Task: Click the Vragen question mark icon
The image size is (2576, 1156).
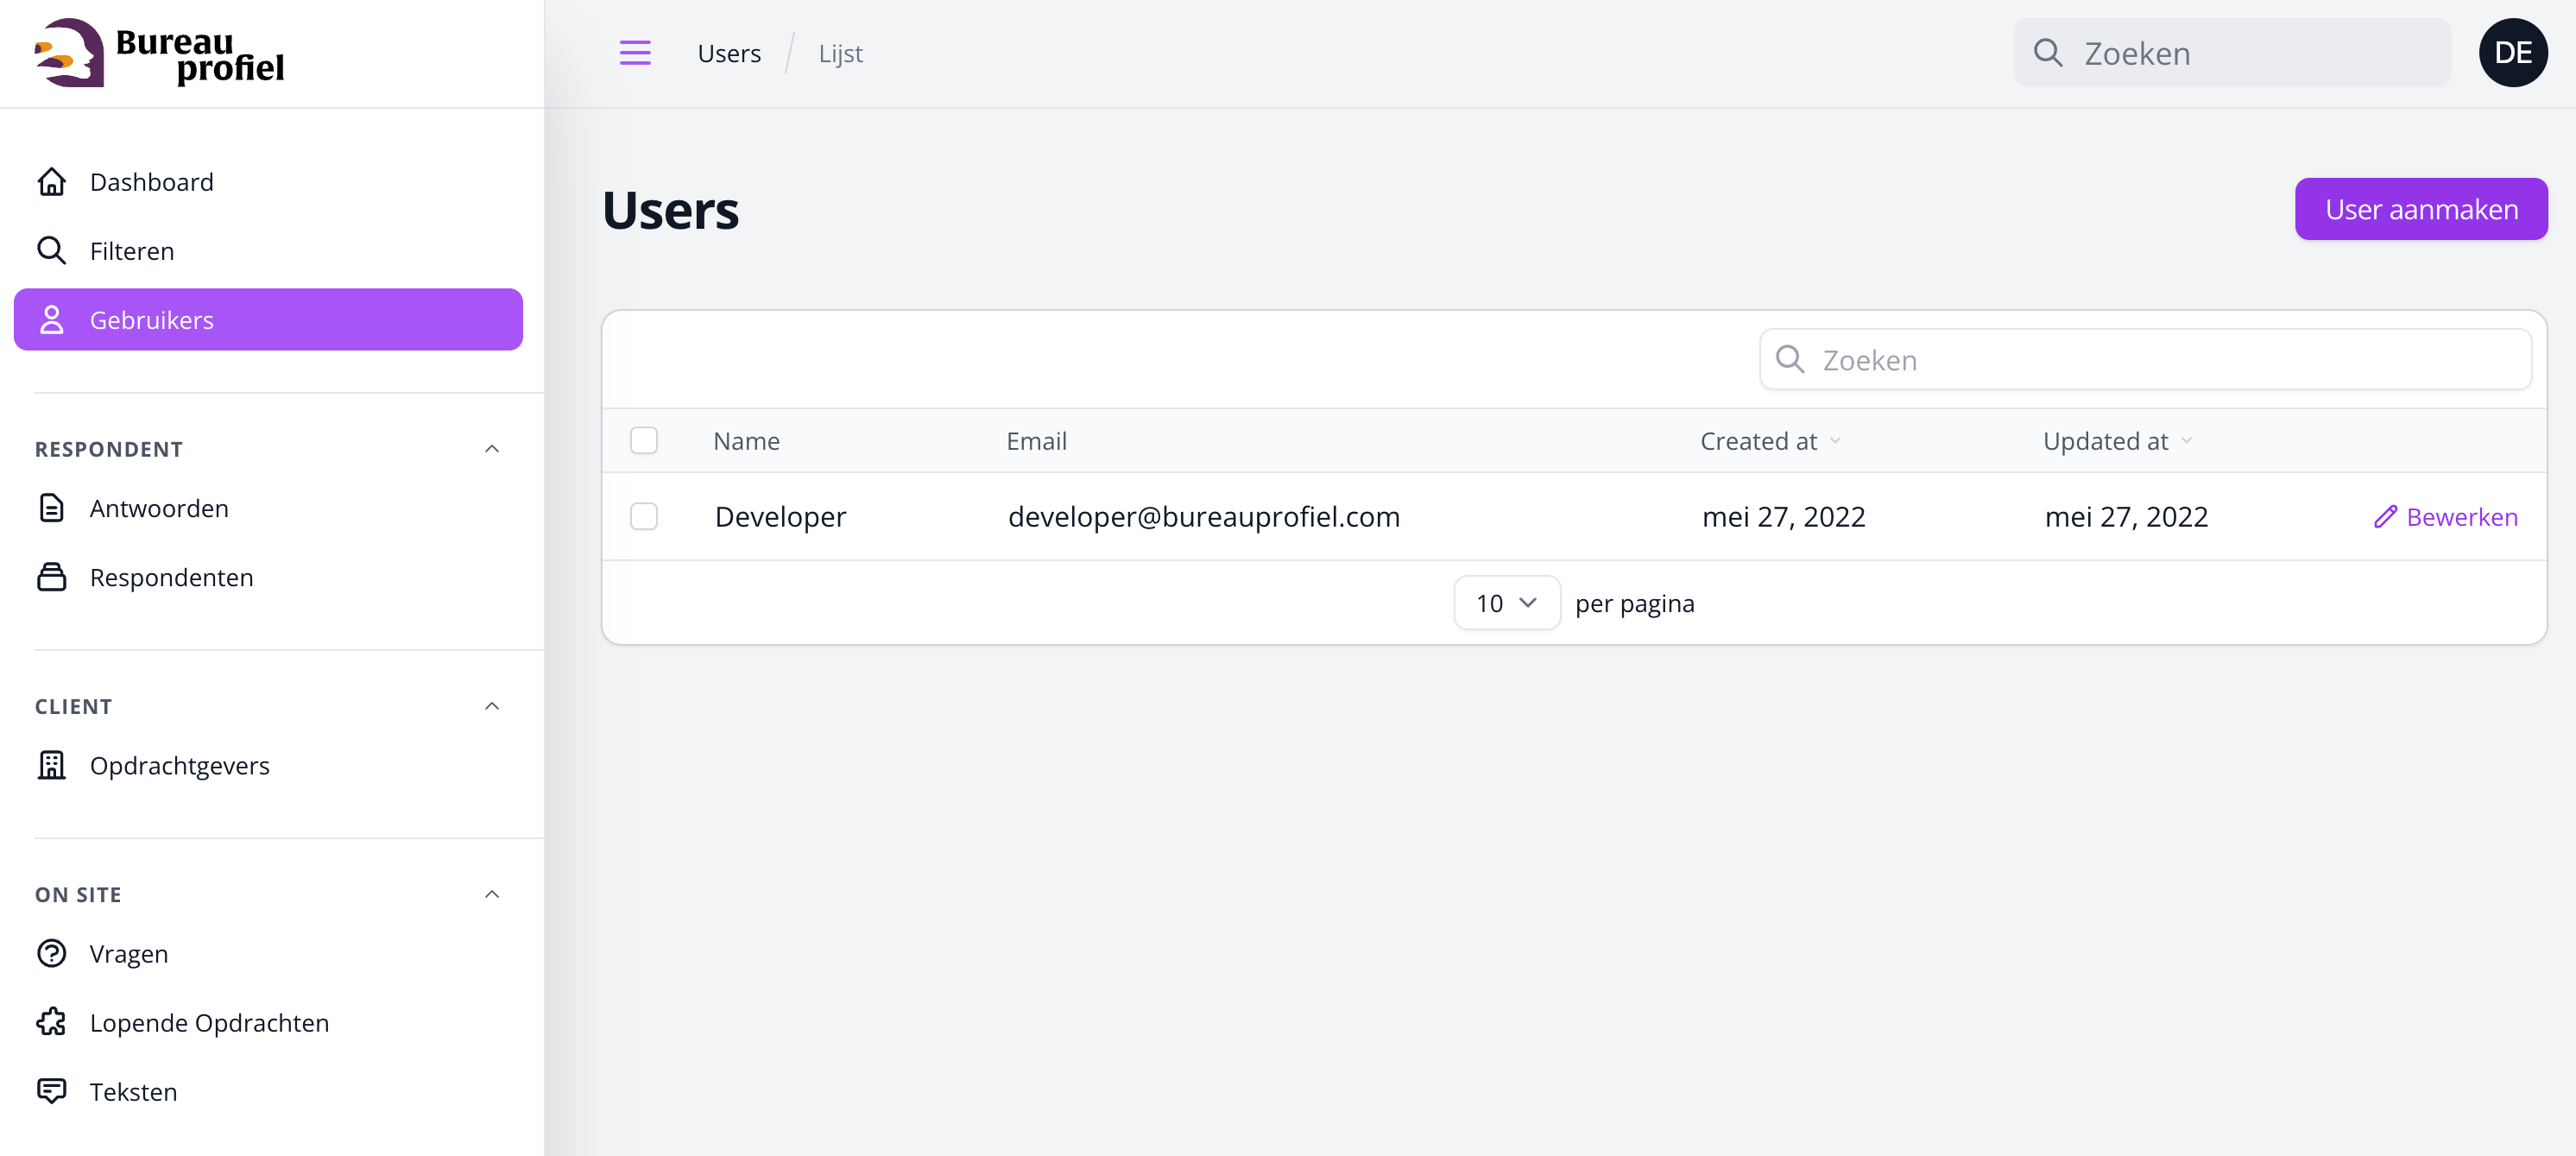Action: click(51, 953)
